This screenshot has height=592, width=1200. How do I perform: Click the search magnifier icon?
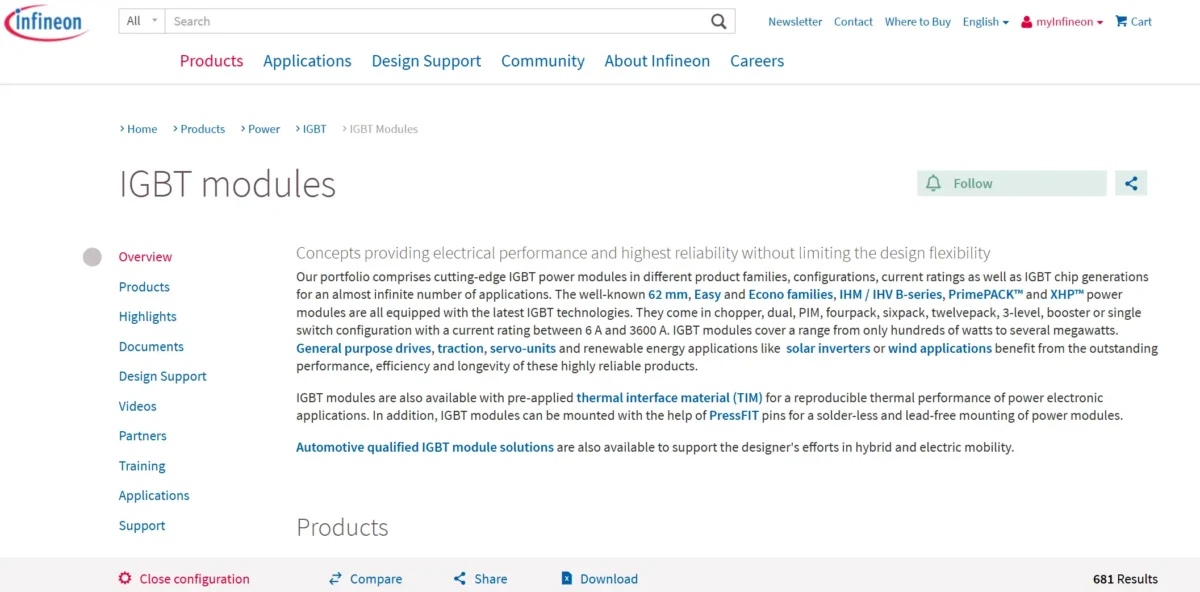click(719, 21)
